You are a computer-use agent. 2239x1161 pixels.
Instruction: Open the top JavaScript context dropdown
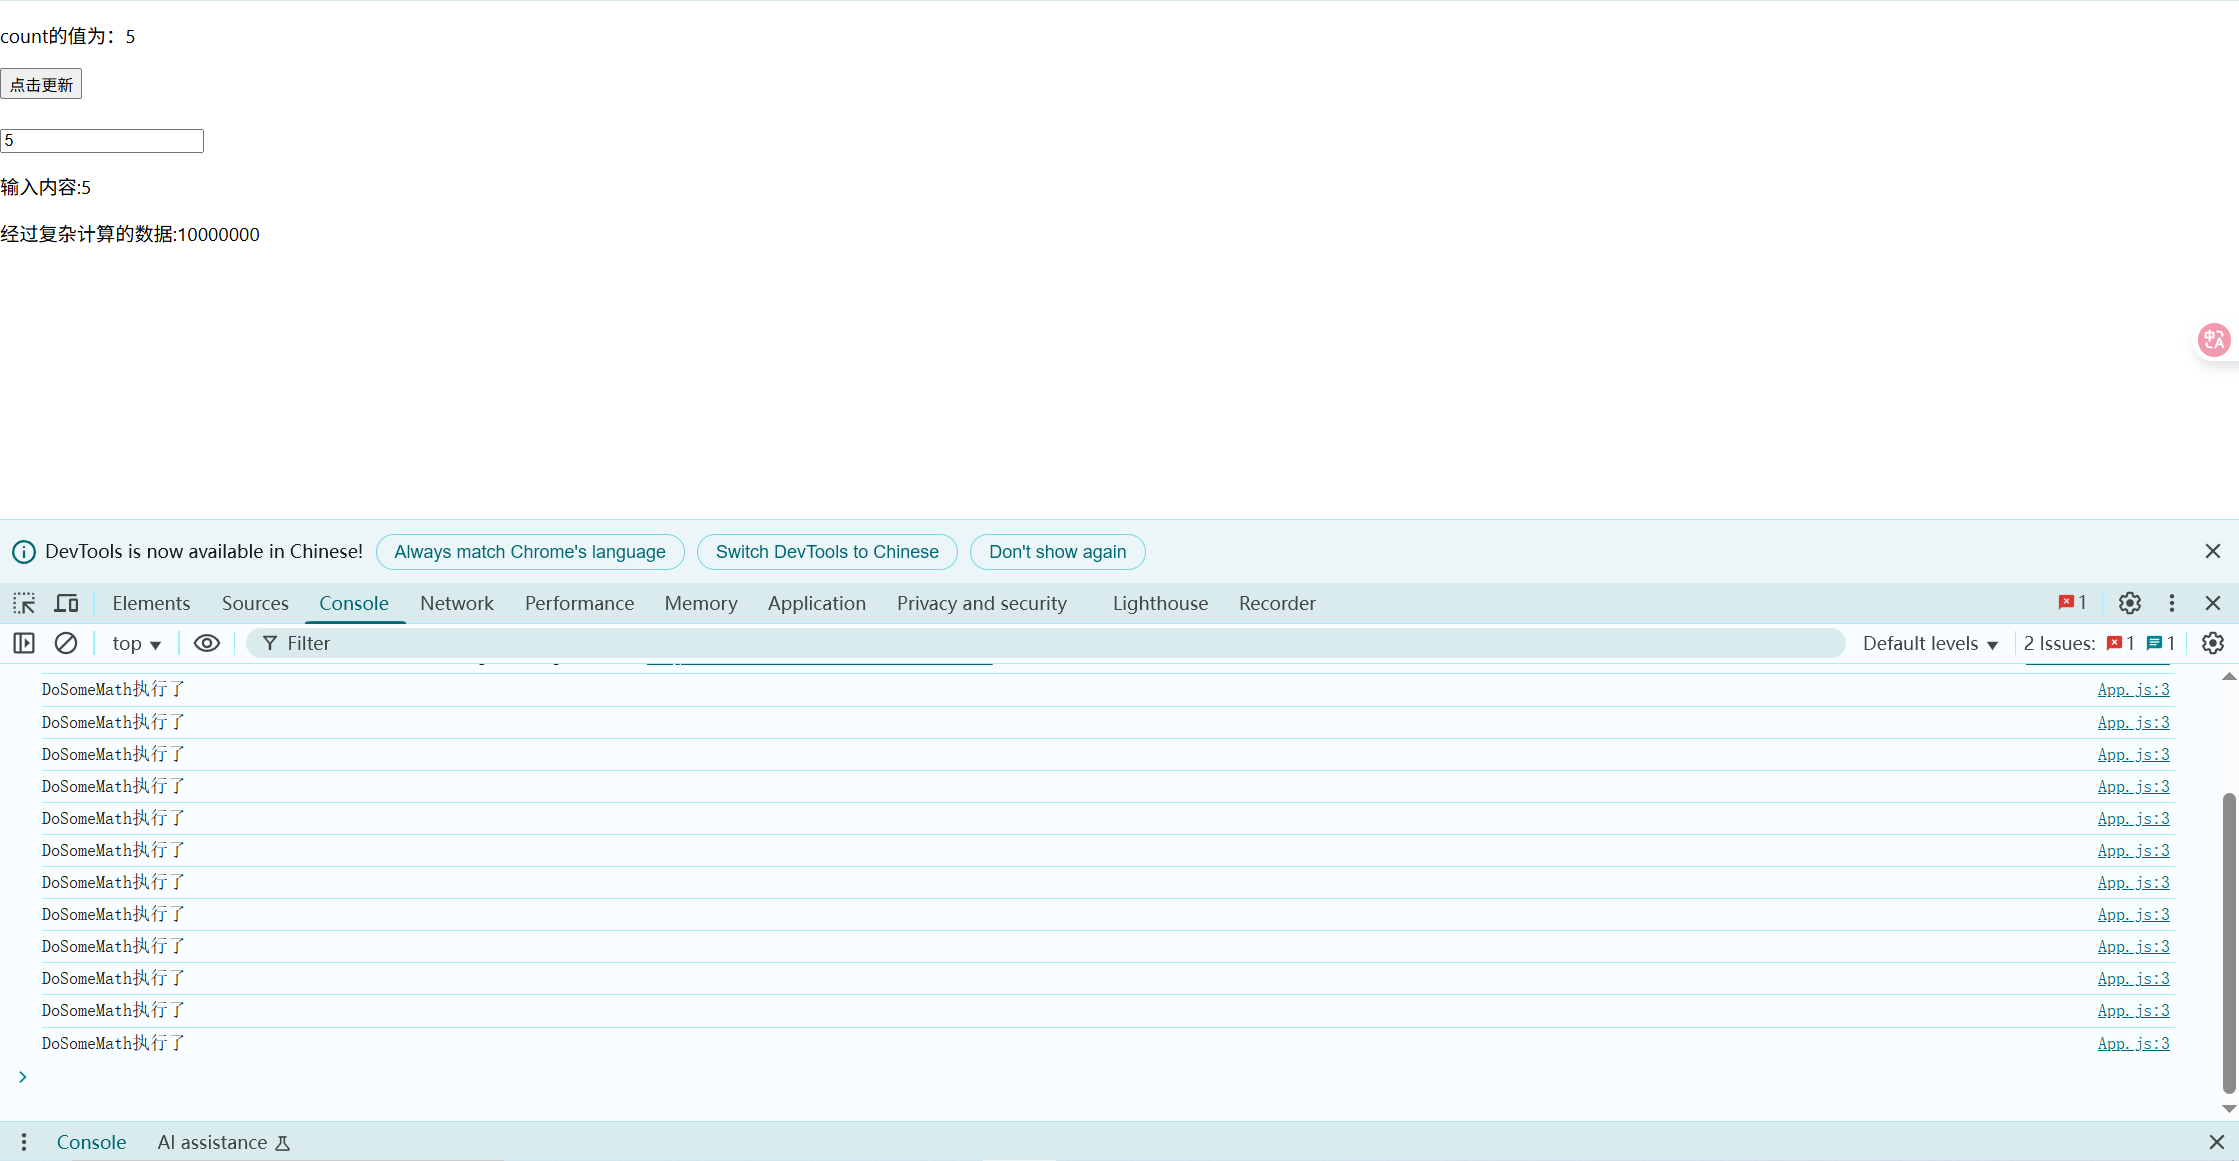click(x=136, y=643)
